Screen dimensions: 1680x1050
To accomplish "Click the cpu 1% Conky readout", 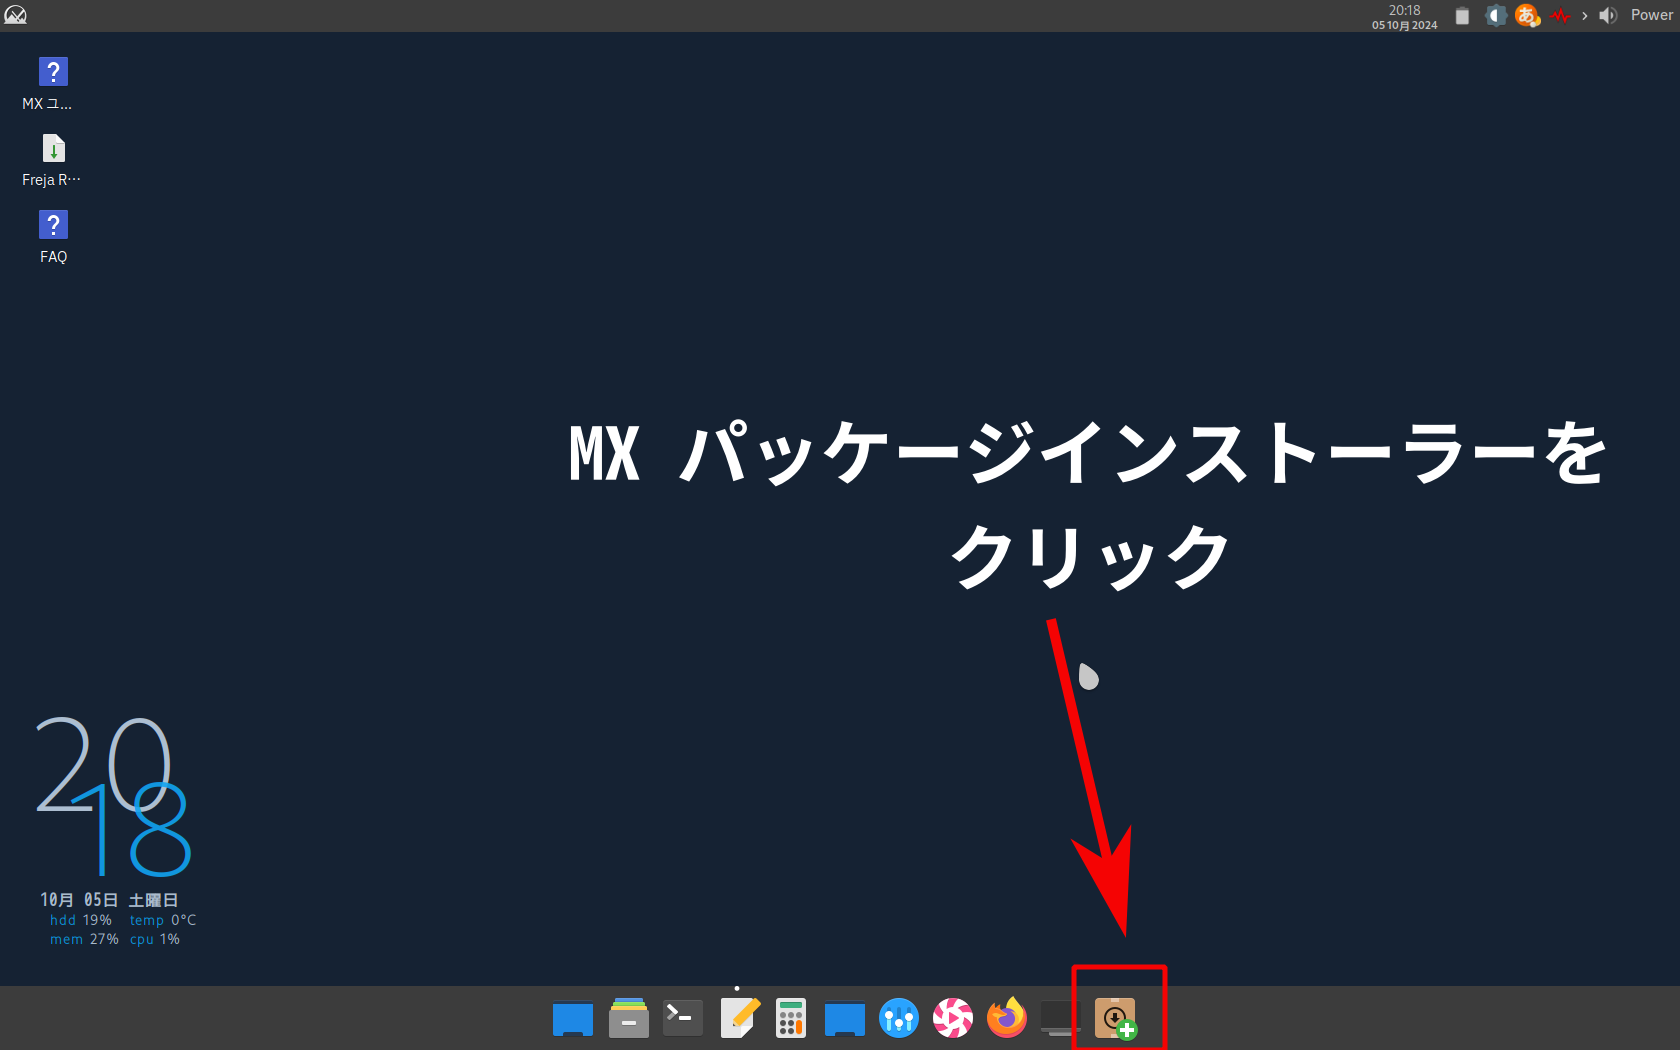I will coord(155,939).
